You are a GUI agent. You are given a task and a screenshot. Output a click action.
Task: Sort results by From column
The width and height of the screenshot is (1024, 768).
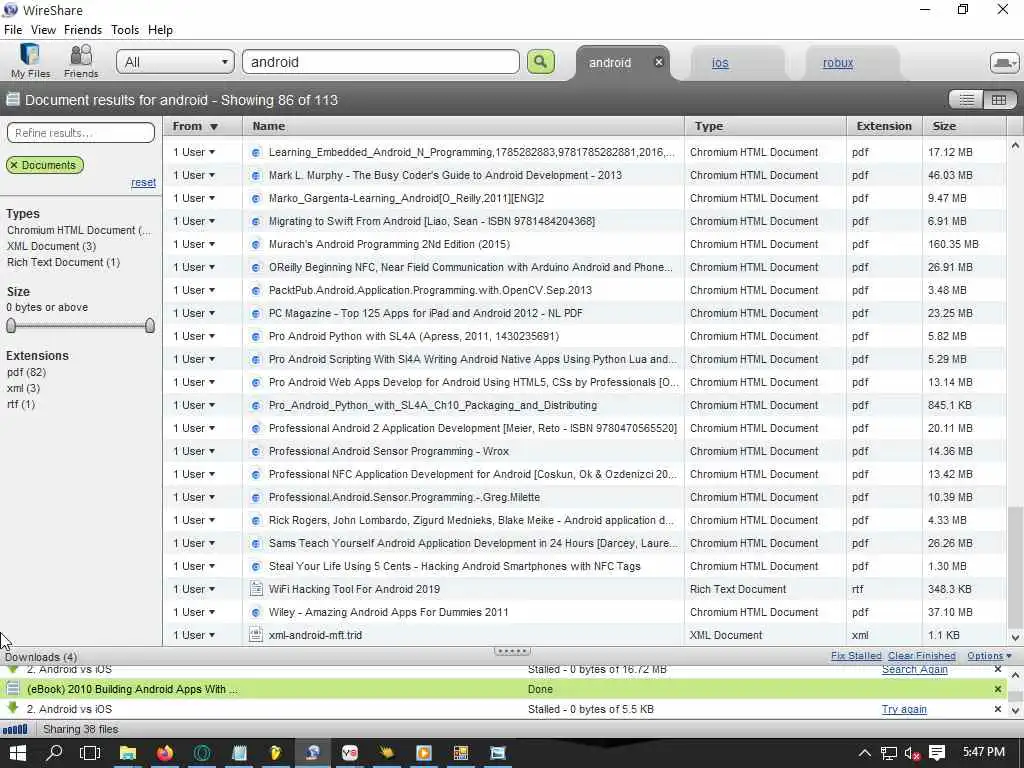click(202, 126)
